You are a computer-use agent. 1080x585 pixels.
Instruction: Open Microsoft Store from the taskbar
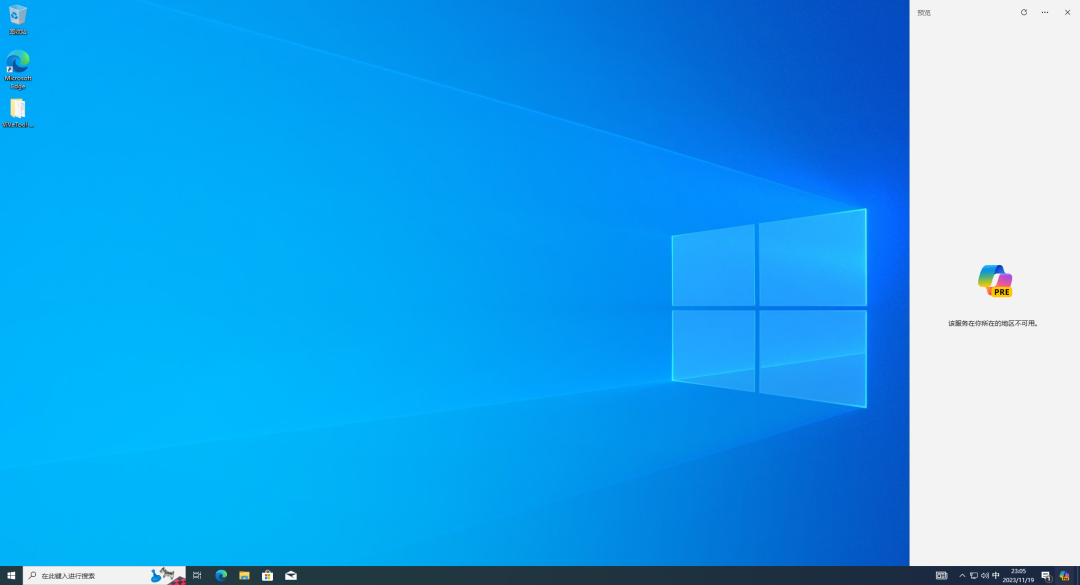point(267,575)
